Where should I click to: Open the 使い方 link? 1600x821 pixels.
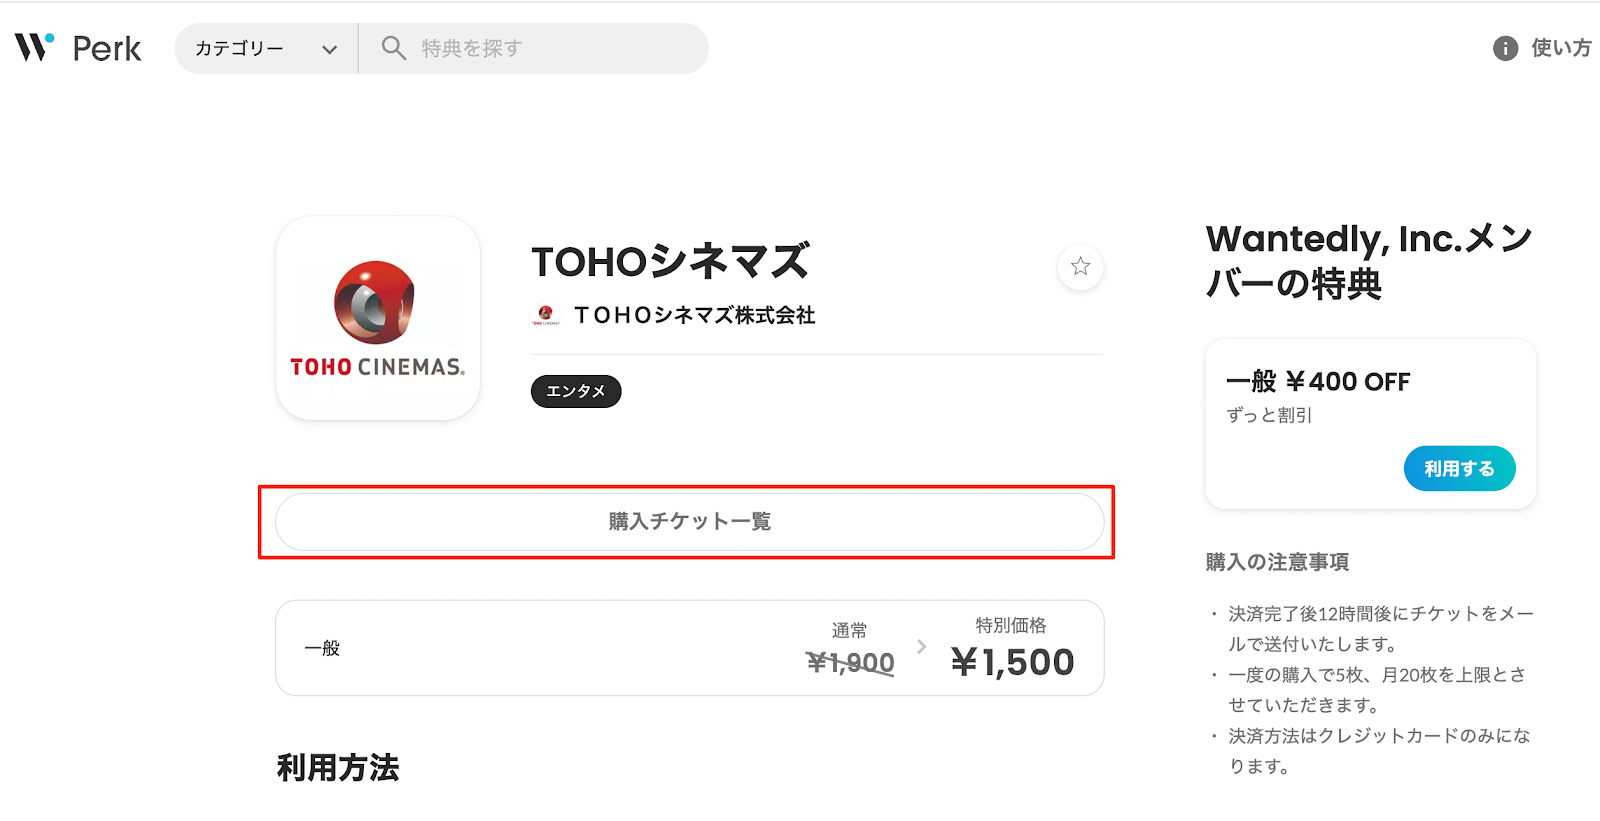[1560, 48]
